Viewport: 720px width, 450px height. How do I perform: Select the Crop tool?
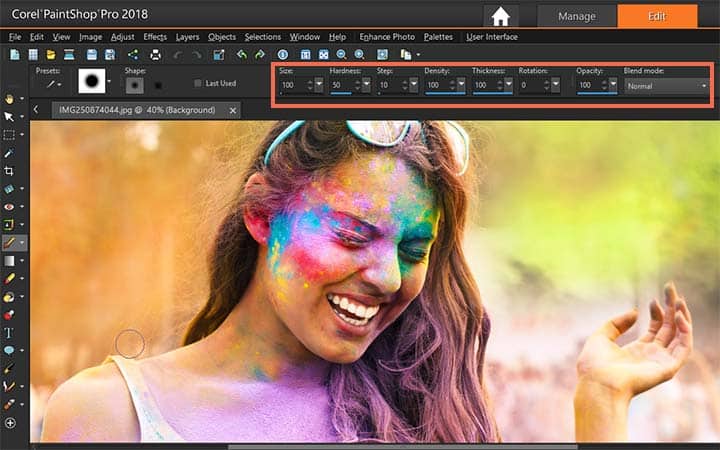coord(9,171)
